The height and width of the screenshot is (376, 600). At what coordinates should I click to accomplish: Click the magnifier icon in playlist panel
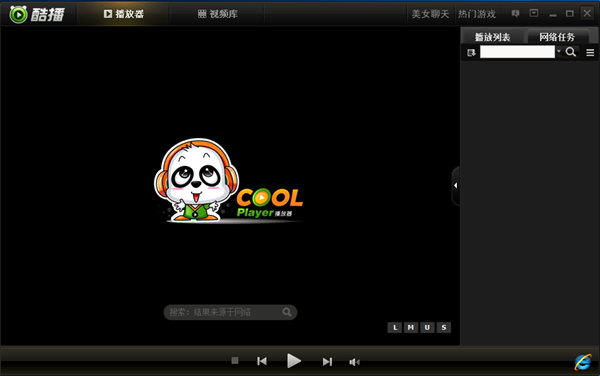tap(571, 52)
